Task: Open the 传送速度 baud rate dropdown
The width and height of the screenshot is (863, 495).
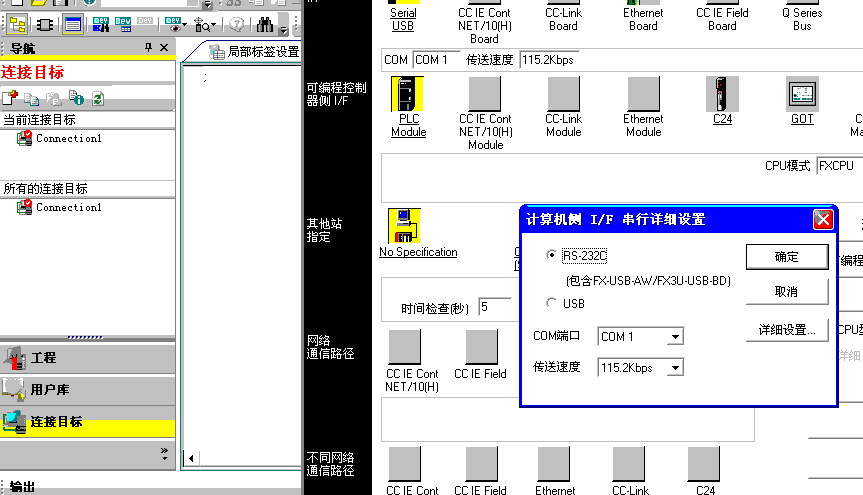Action: point(675,368)
